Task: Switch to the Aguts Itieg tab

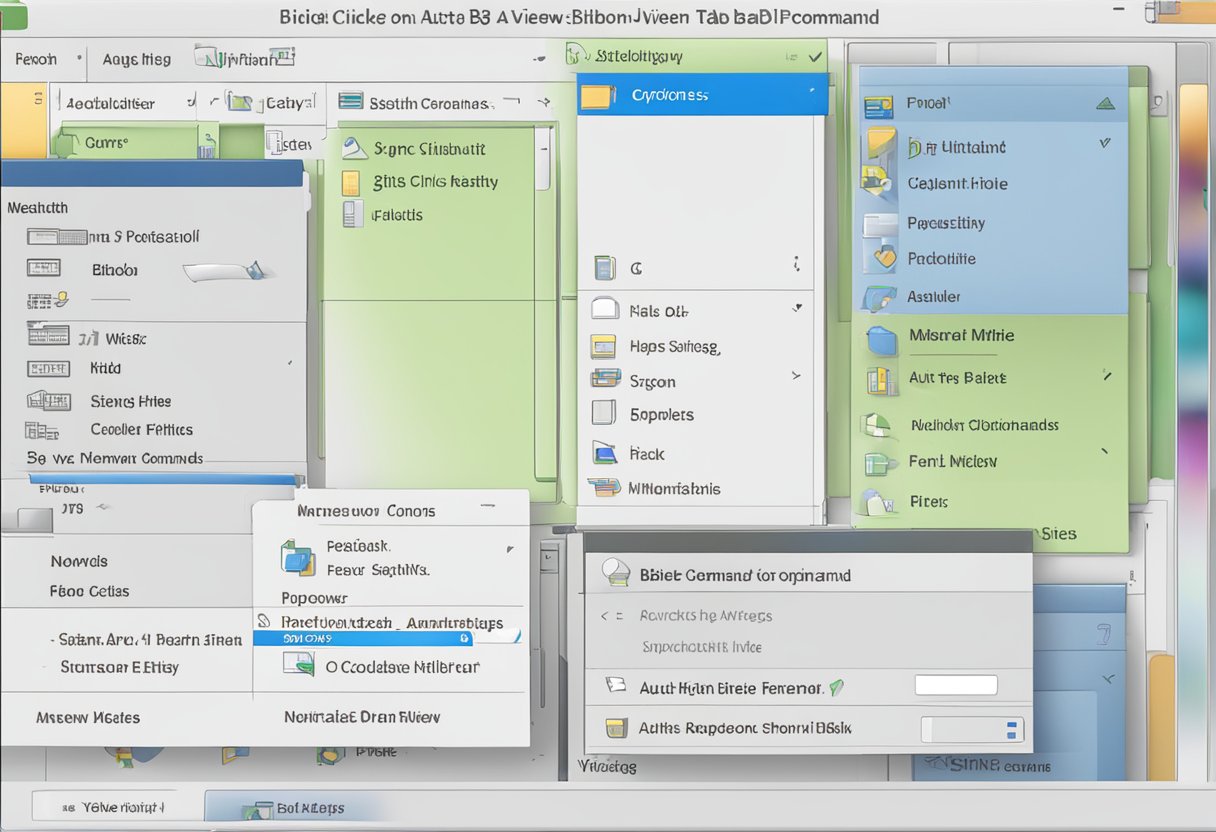Action: (135, 59)
